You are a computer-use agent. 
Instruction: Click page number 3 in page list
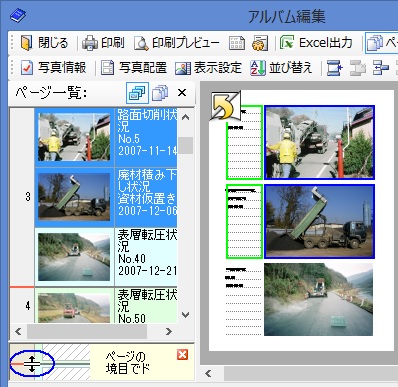coord(28,197)
